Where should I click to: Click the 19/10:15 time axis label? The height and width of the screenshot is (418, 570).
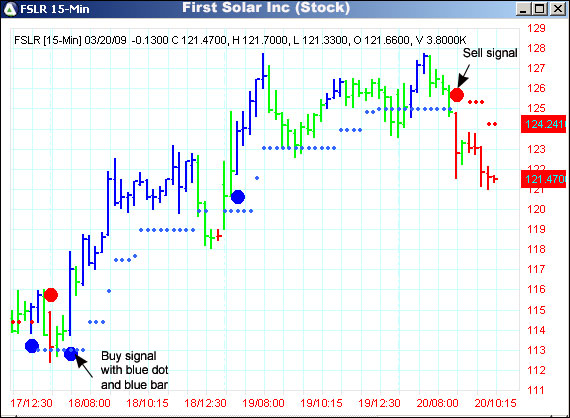321,403
